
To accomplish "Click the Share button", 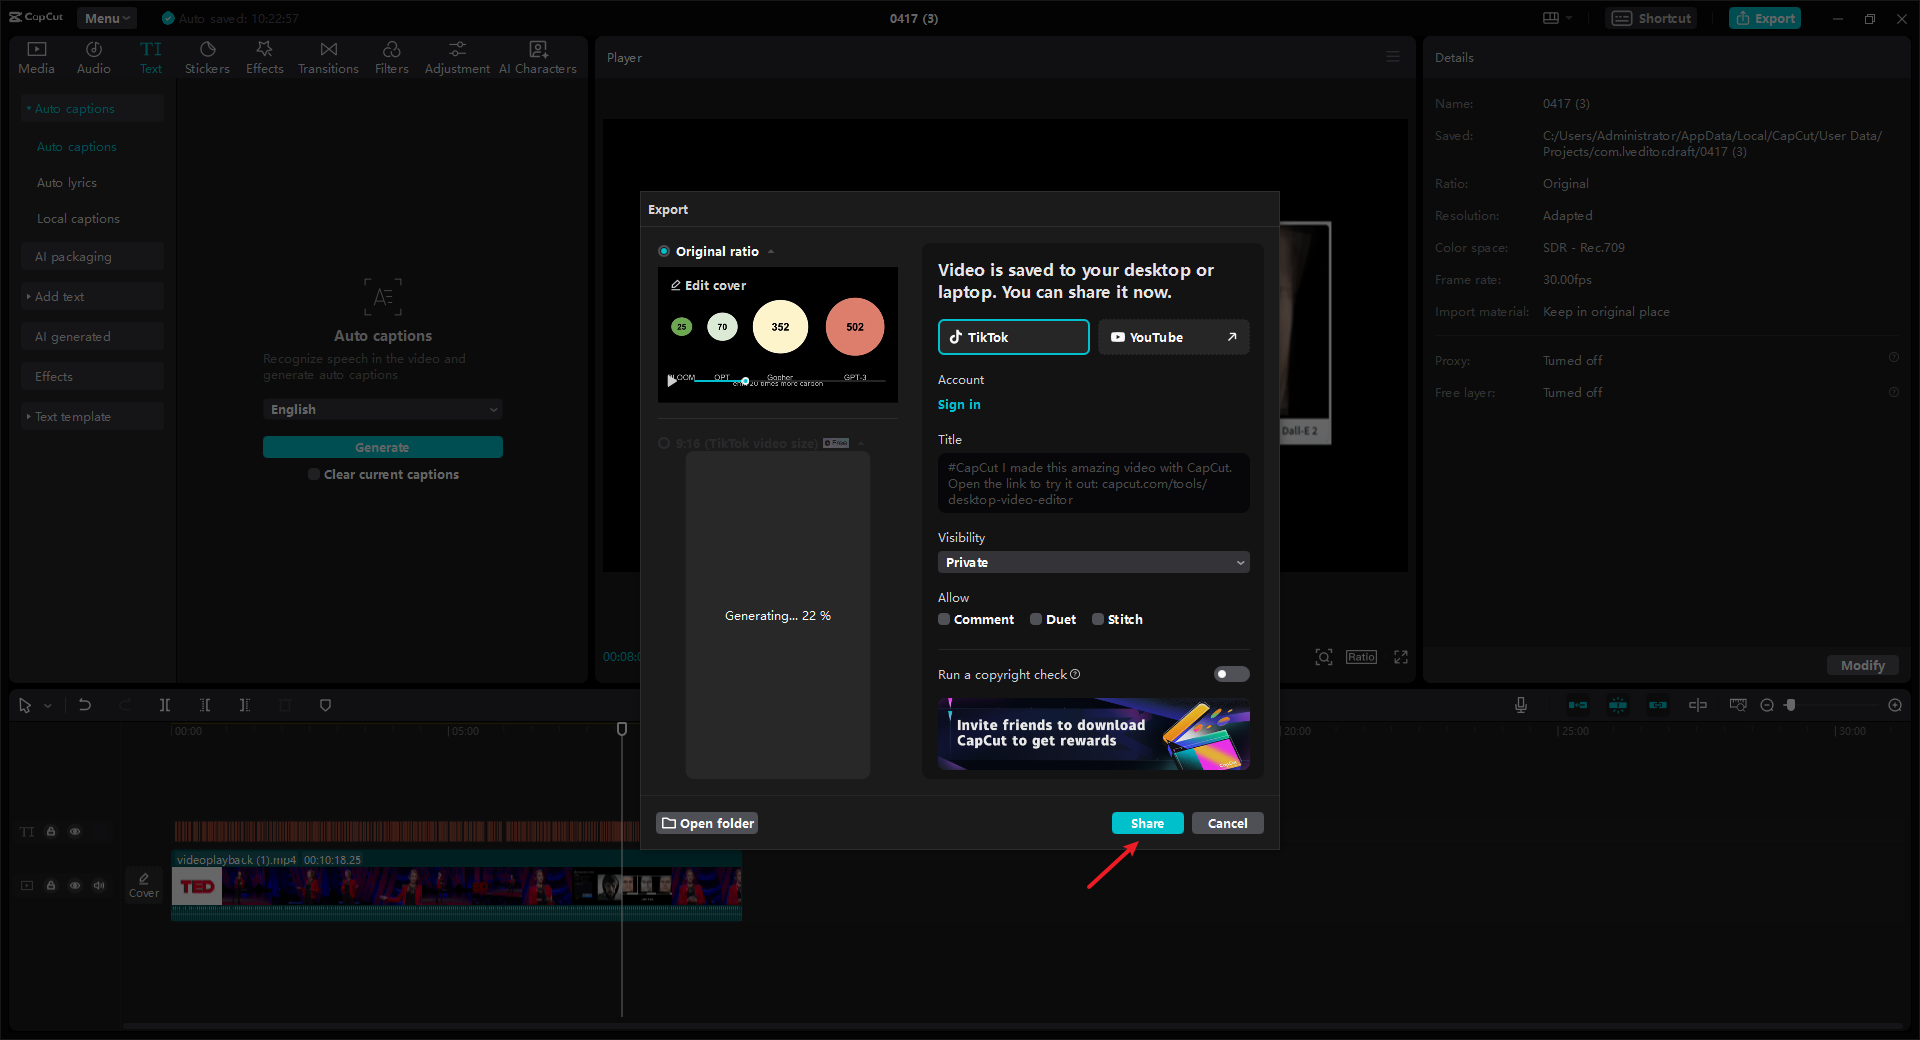I will (x=1148, y=823).
